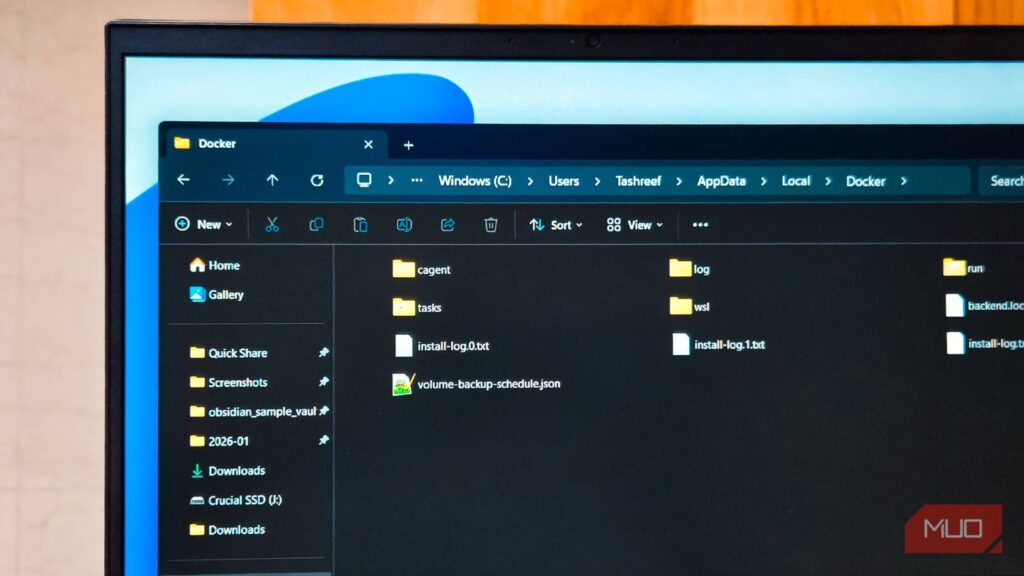Open the Users folder from the breadcrumb

[x=564, y=180]
